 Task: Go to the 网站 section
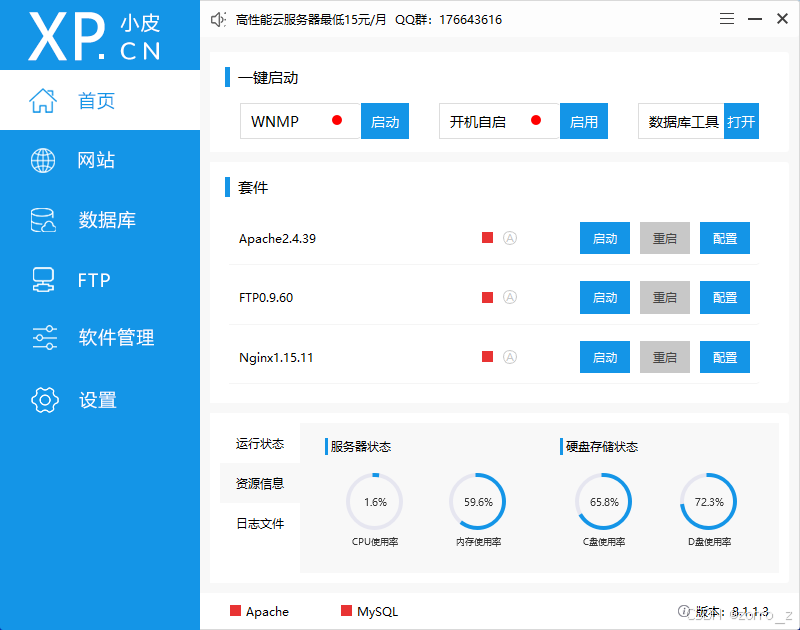(x=96, y=160)
